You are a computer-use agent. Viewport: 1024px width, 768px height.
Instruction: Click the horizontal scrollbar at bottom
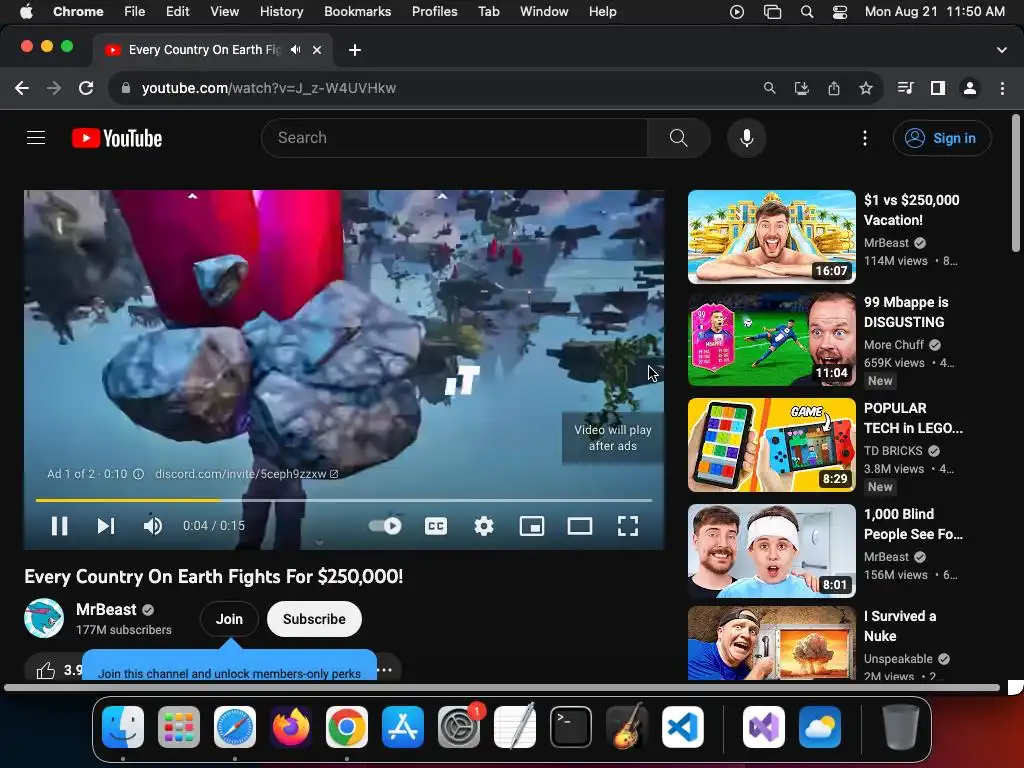502,687
